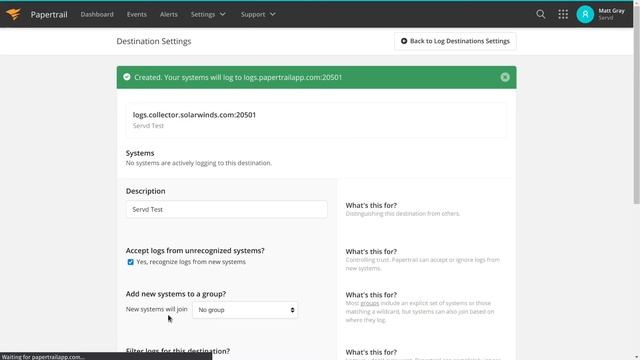
Task: Open the apps grid icon
Action: point(563,14)
